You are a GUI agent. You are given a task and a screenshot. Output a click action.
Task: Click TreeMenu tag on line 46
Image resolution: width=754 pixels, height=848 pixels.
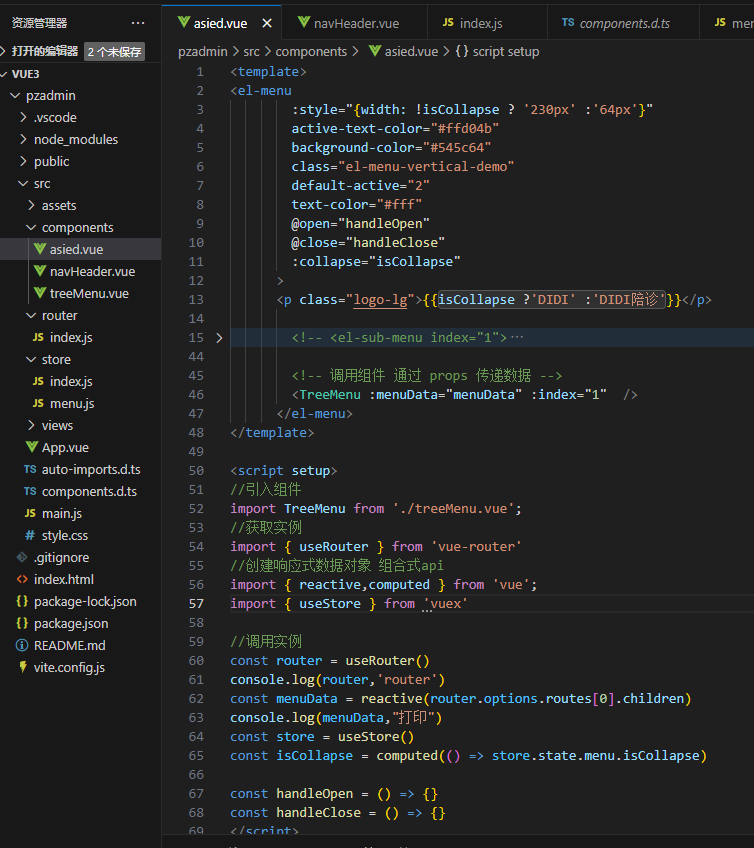pyautogui.click(x=330, y=395)
